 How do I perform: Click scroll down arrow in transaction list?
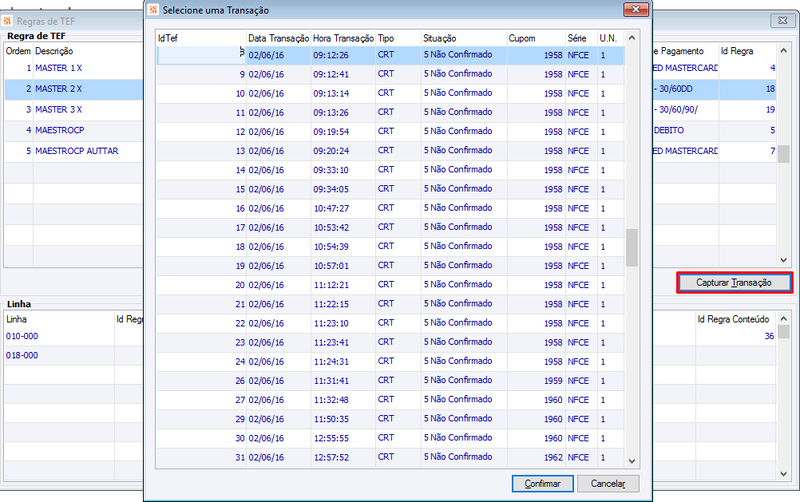coord(632,461)
